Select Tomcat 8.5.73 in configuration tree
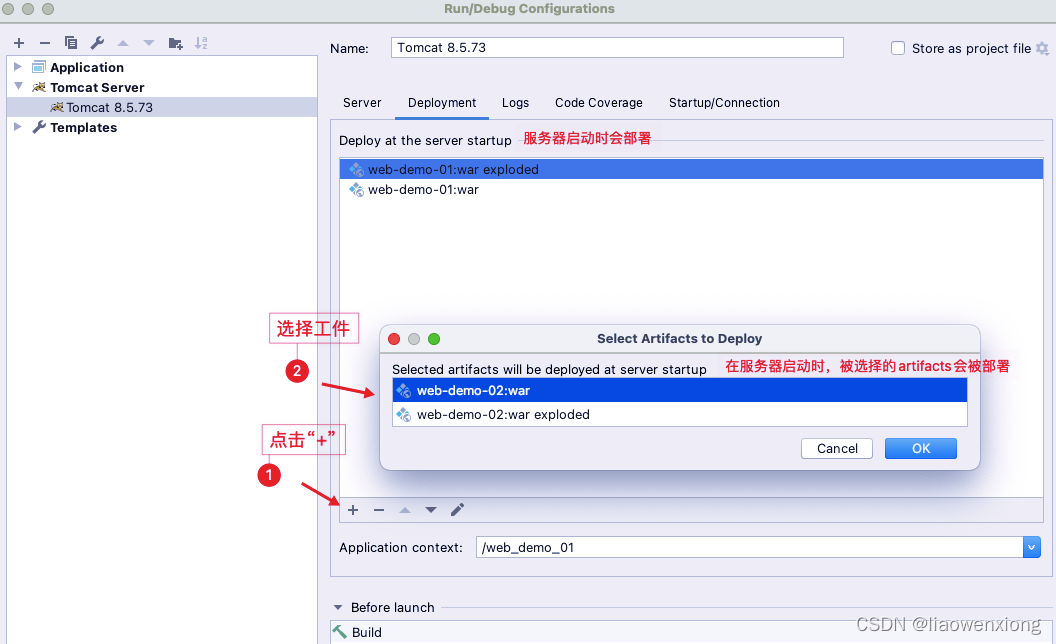Screen dimensions: 1056x644 162,107
